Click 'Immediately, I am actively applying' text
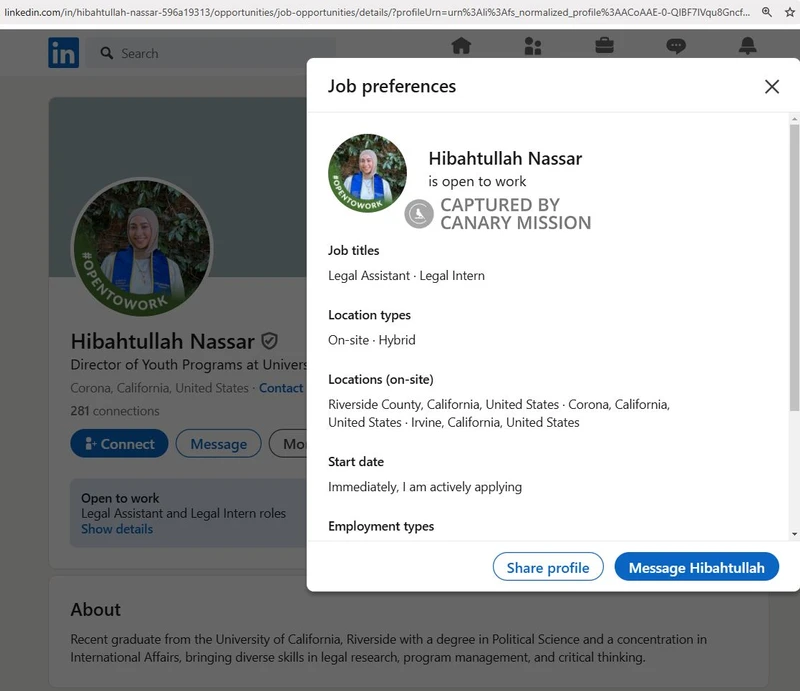This screenshot has width=800, height=691. click(425, 487)
